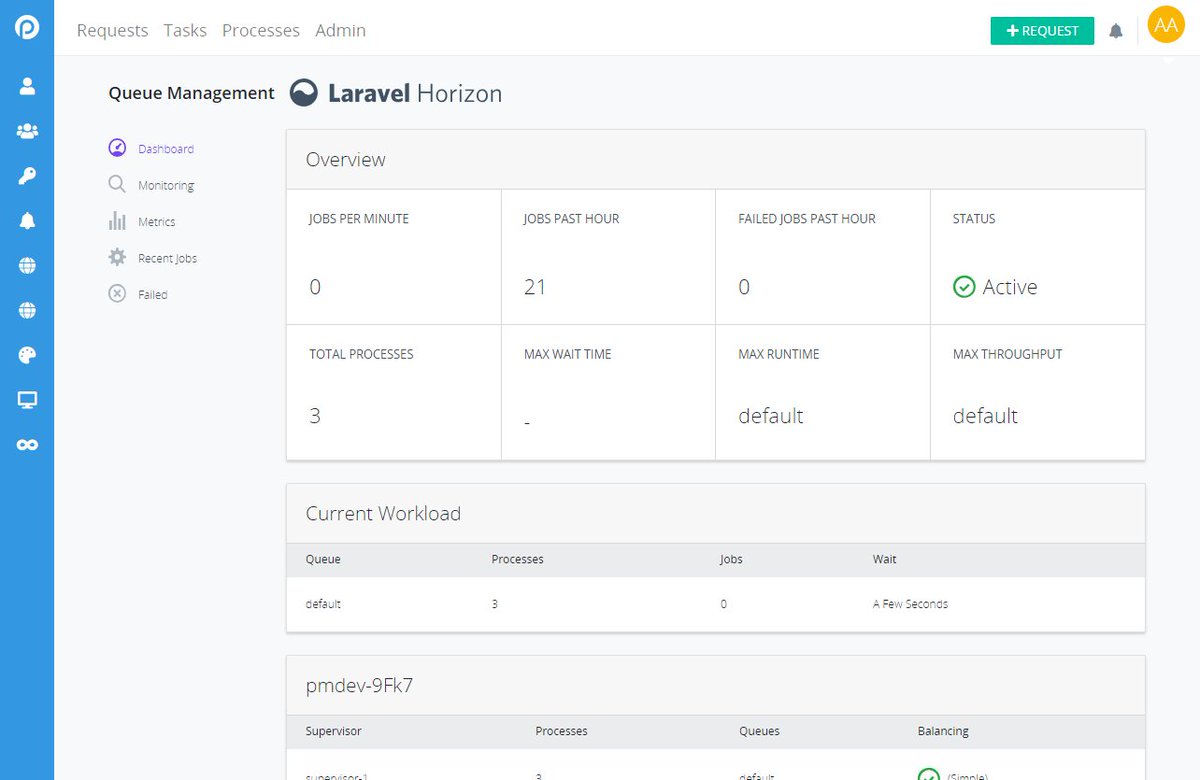Click the key icon in the sidebar
1200x780 pixels.
click(27, 175)
